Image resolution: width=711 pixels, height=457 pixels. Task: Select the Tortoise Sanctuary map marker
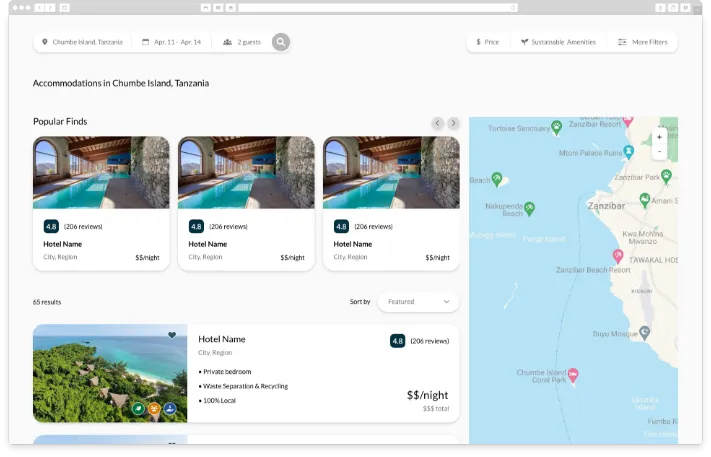tap(556, 127)
